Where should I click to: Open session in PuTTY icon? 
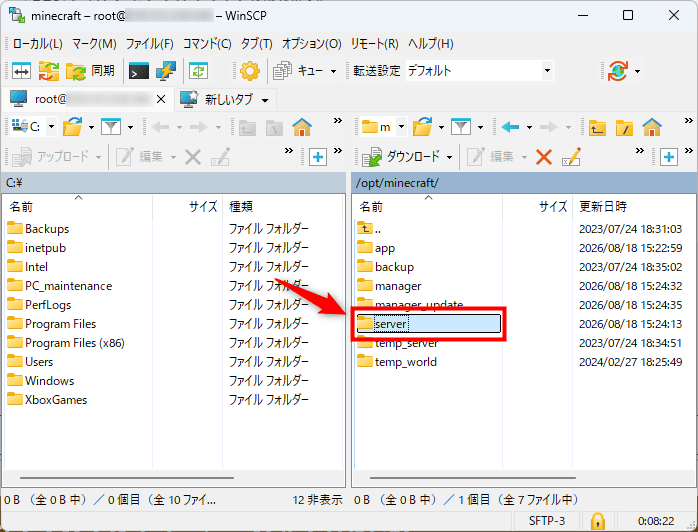click(166, 71)
